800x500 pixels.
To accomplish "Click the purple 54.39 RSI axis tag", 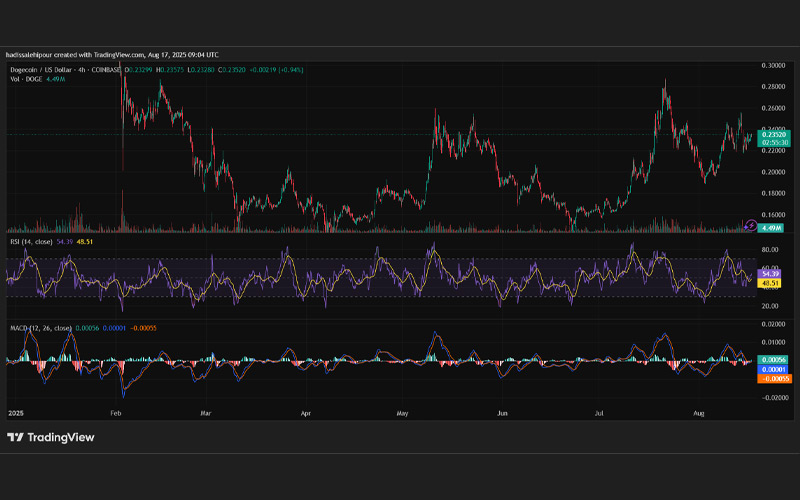I will pos(769,274).
